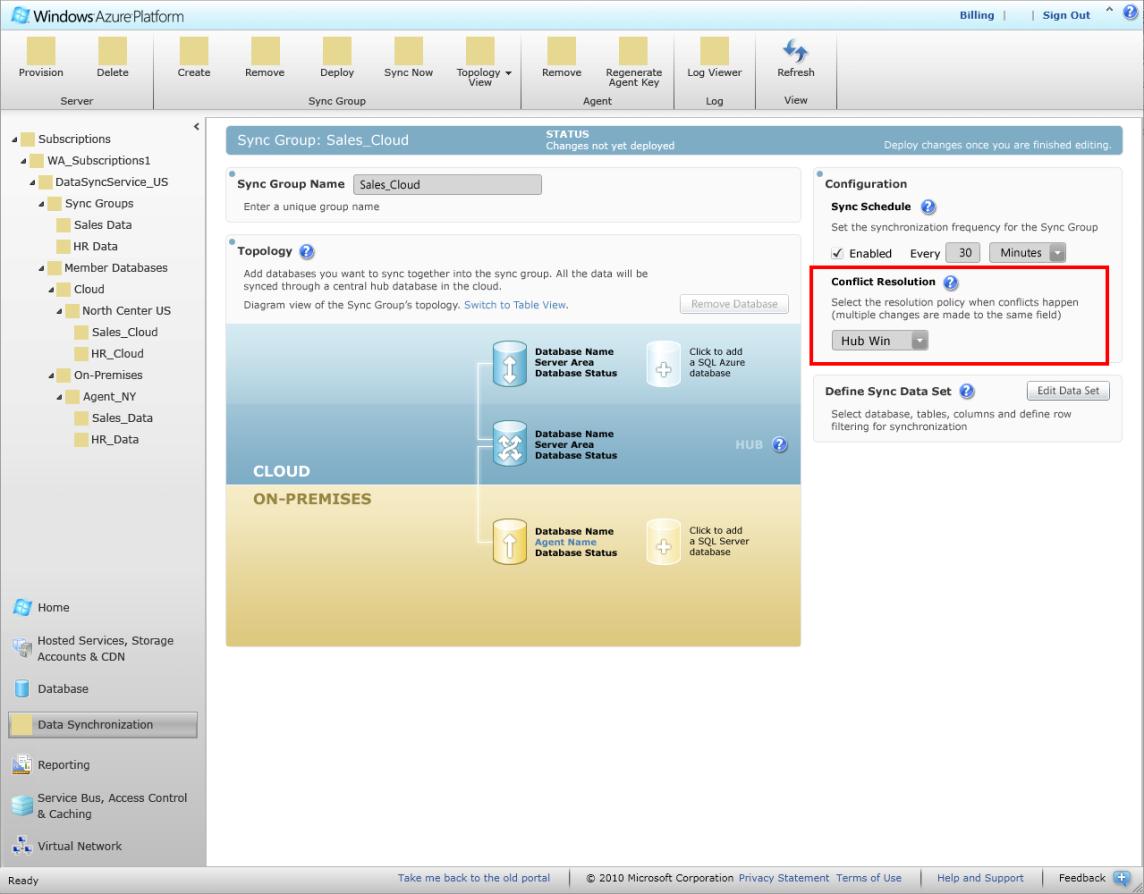Click the Sync Now toolbar icon
The image size is (1144, 894).
click(x=409, y=51)
